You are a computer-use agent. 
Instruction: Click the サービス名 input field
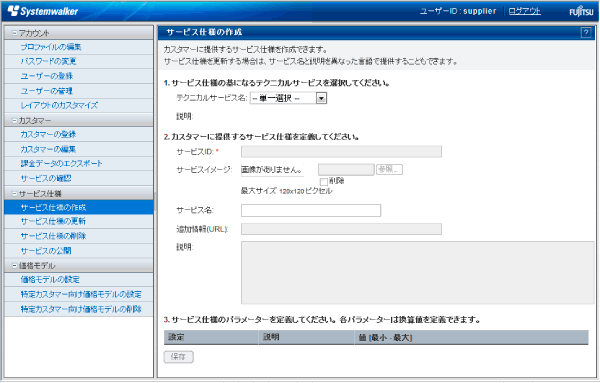coord(311,210)
